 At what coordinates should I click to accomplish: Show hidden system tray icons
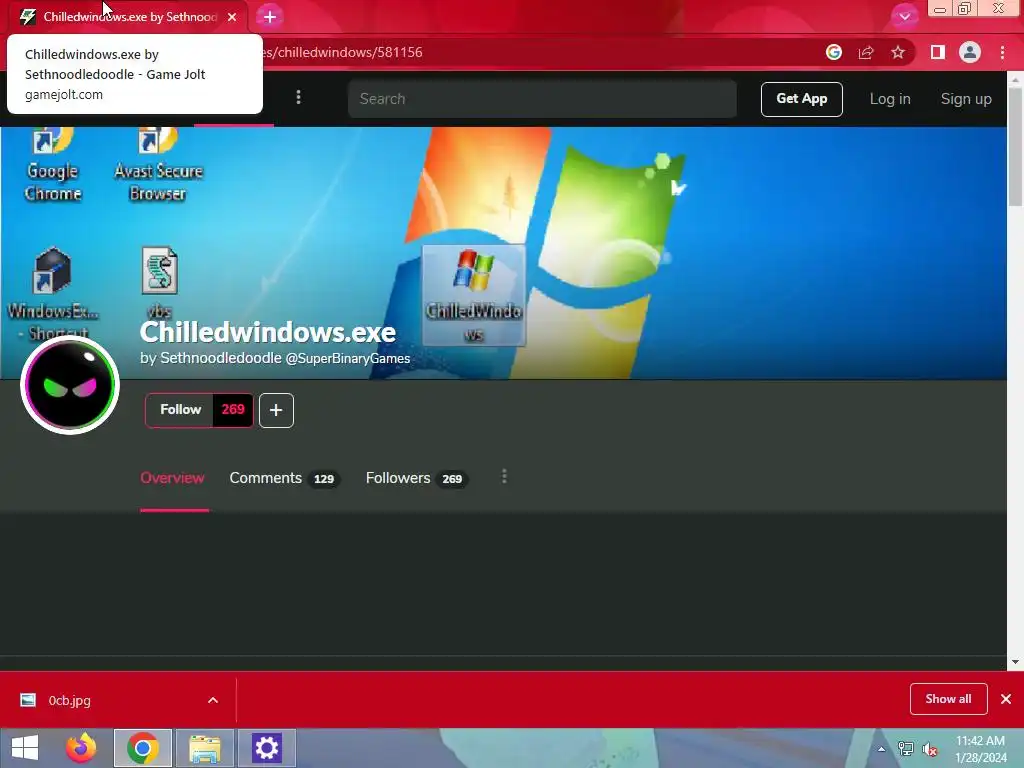tap(881, 749)
